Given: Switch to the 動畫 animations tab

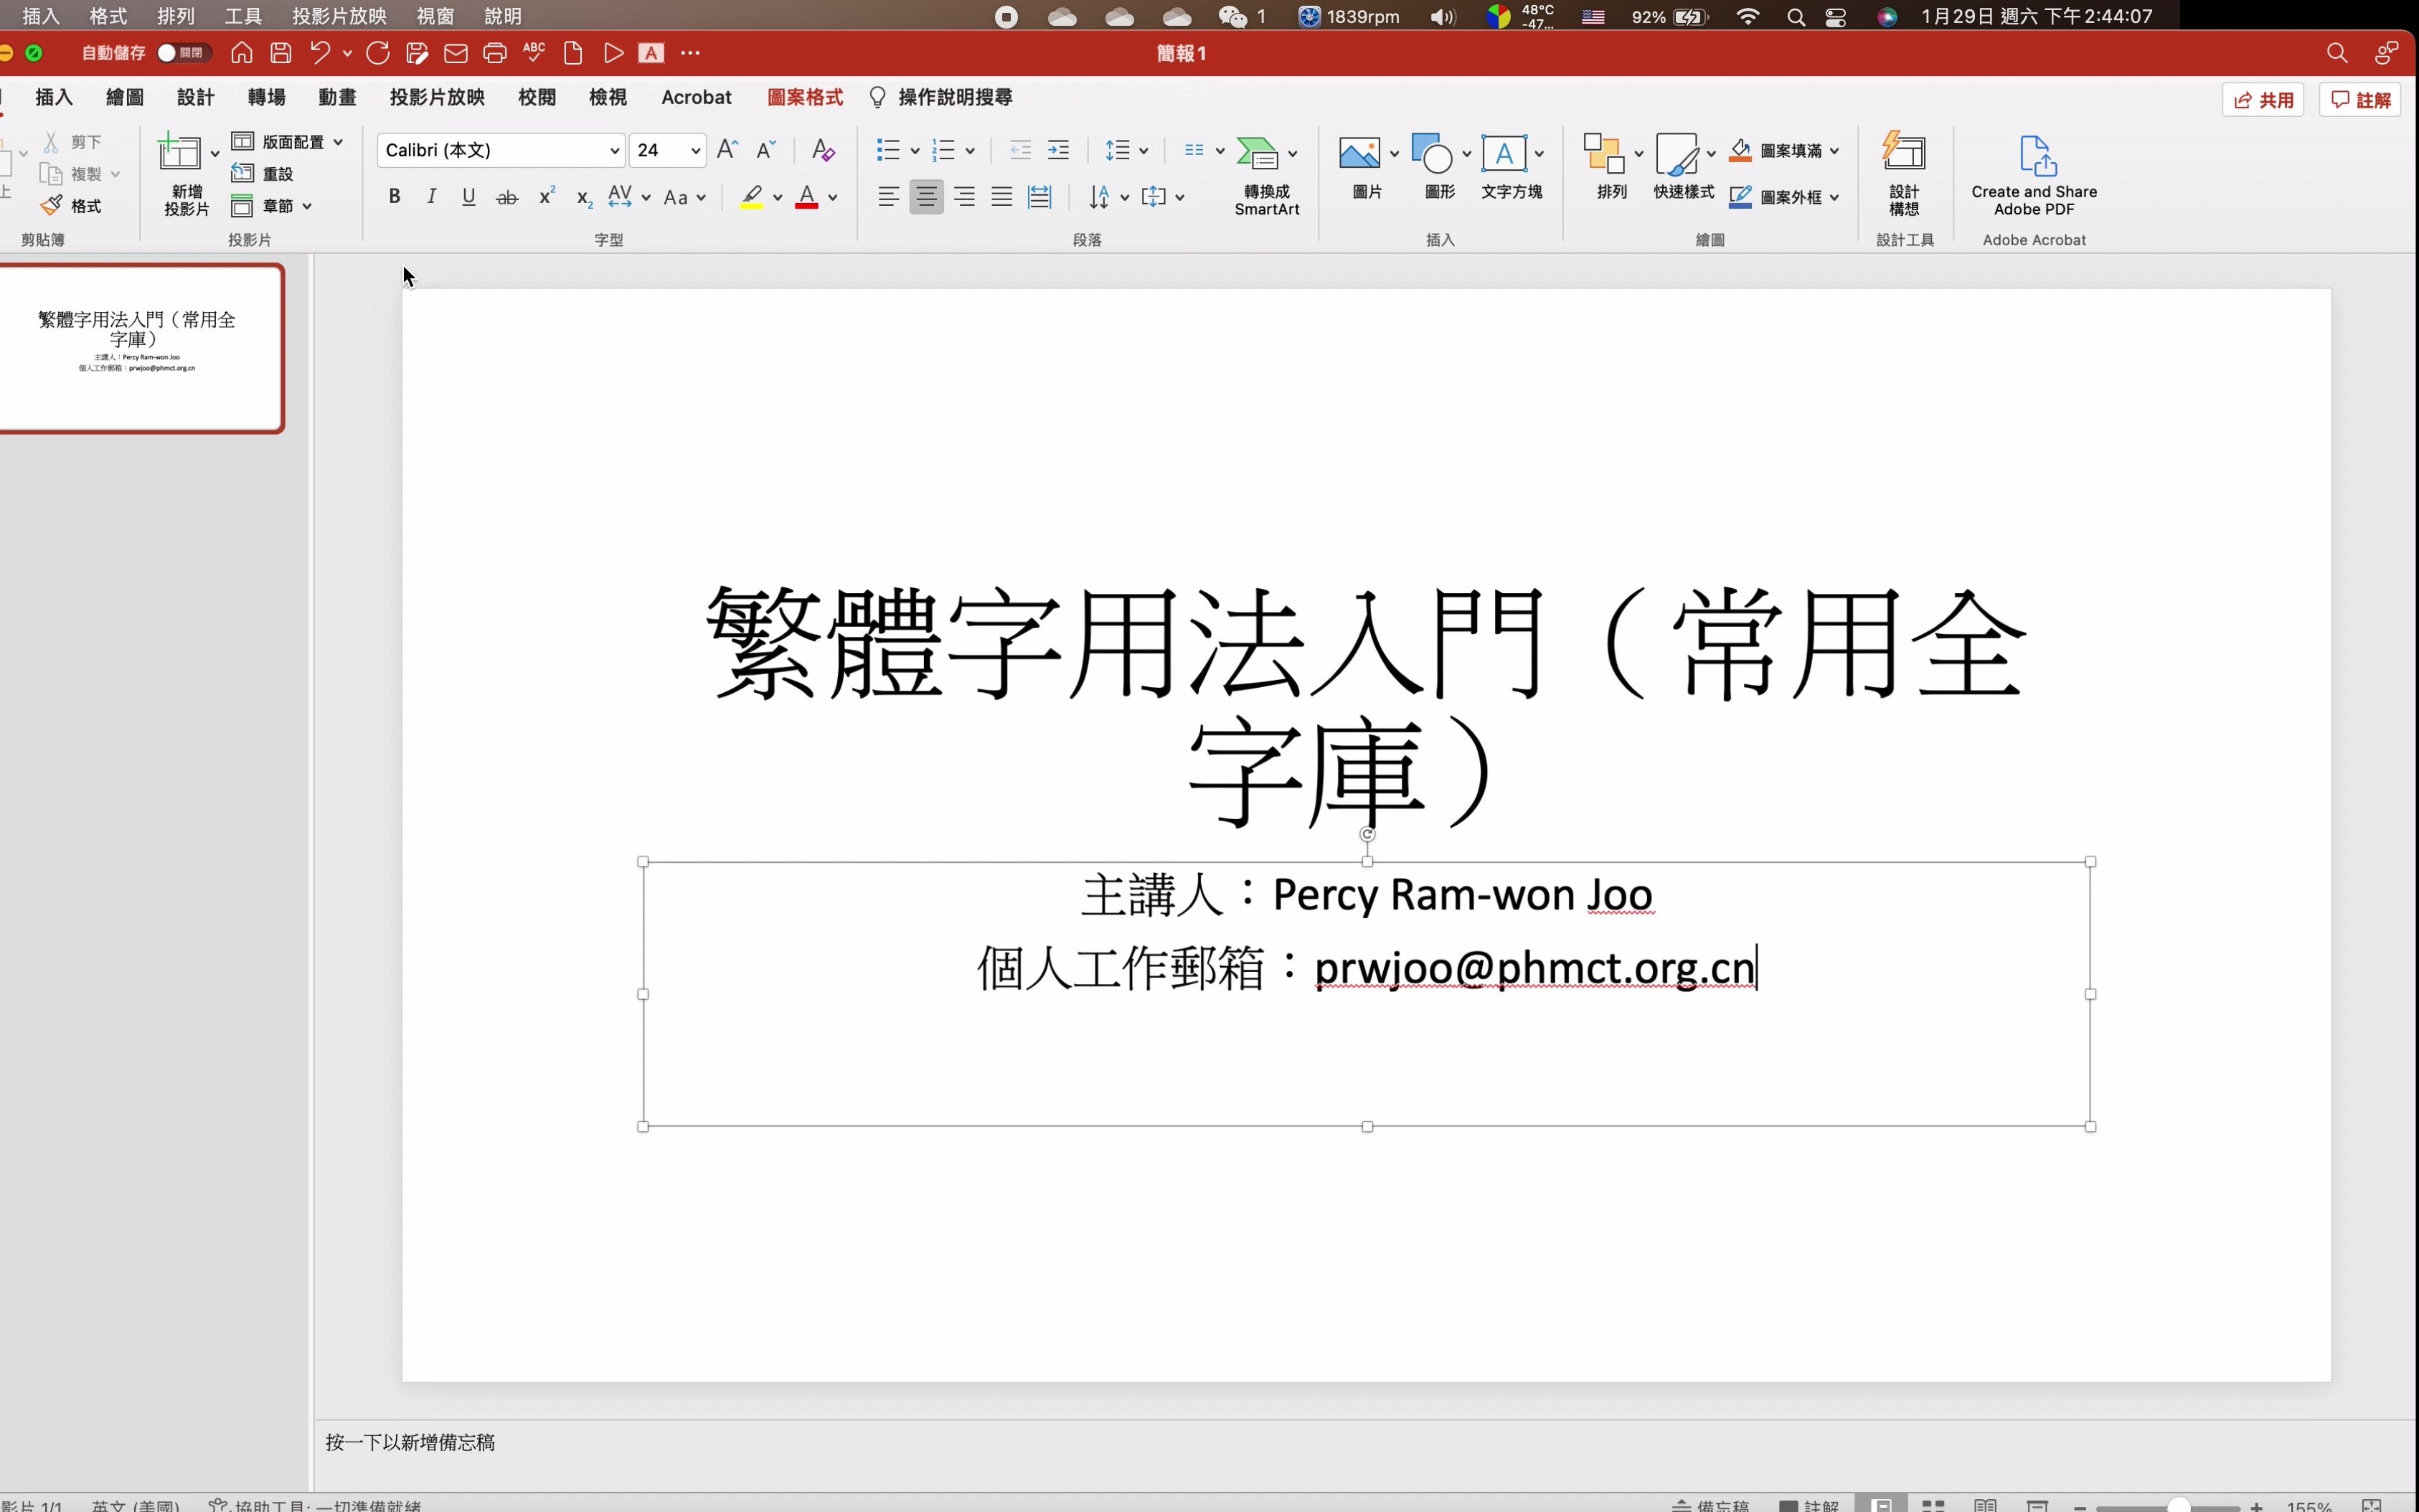Looking at the screenshot, I should (337, 97).
